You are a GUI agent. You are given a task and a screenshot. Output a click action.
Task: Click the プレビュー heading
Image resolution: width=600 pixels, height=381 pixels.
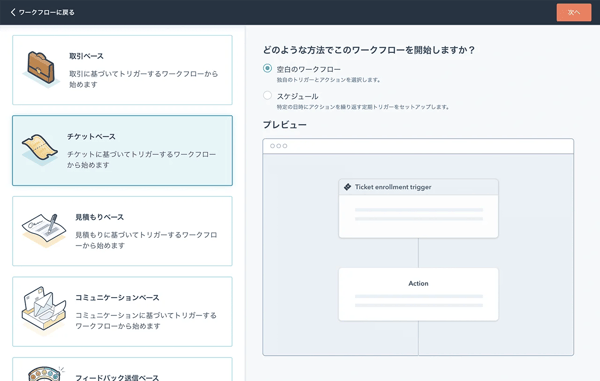pyautogui.click(x=285, y=125)
